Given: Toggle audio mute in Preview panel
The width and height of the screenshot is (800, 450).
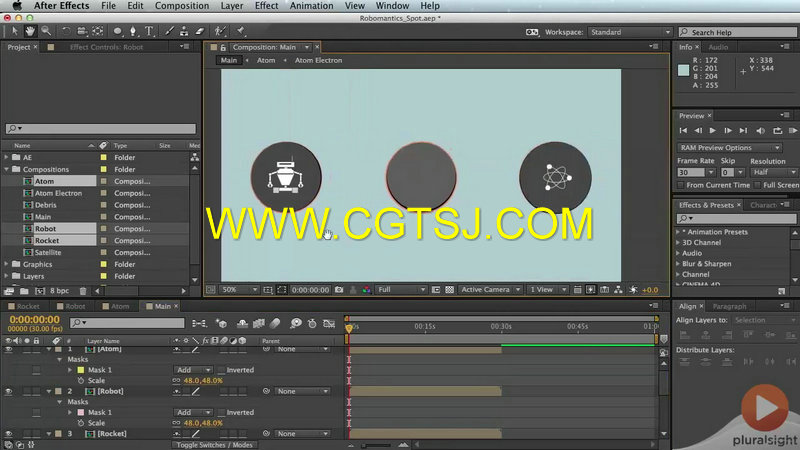Looking at the screenshot, I should (x=760, y=131).
